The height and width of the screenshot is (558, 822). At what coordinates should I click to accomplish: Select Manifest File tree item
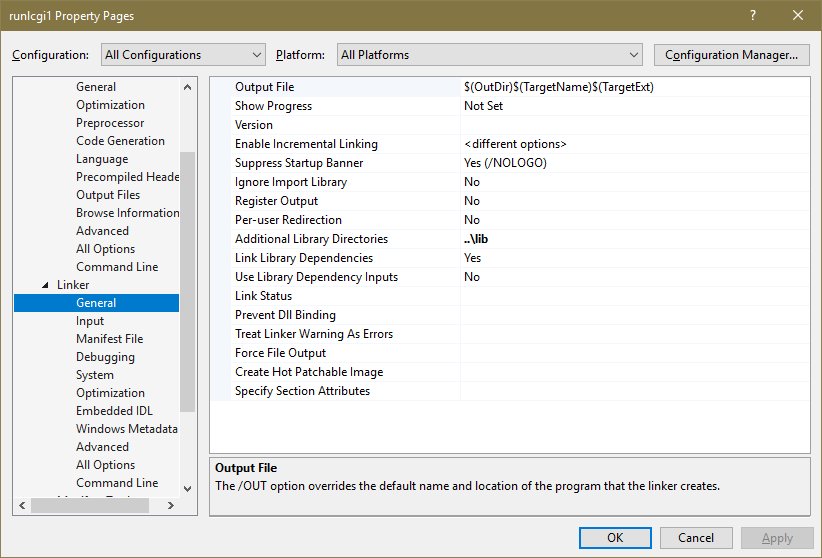tap(110, 339)
